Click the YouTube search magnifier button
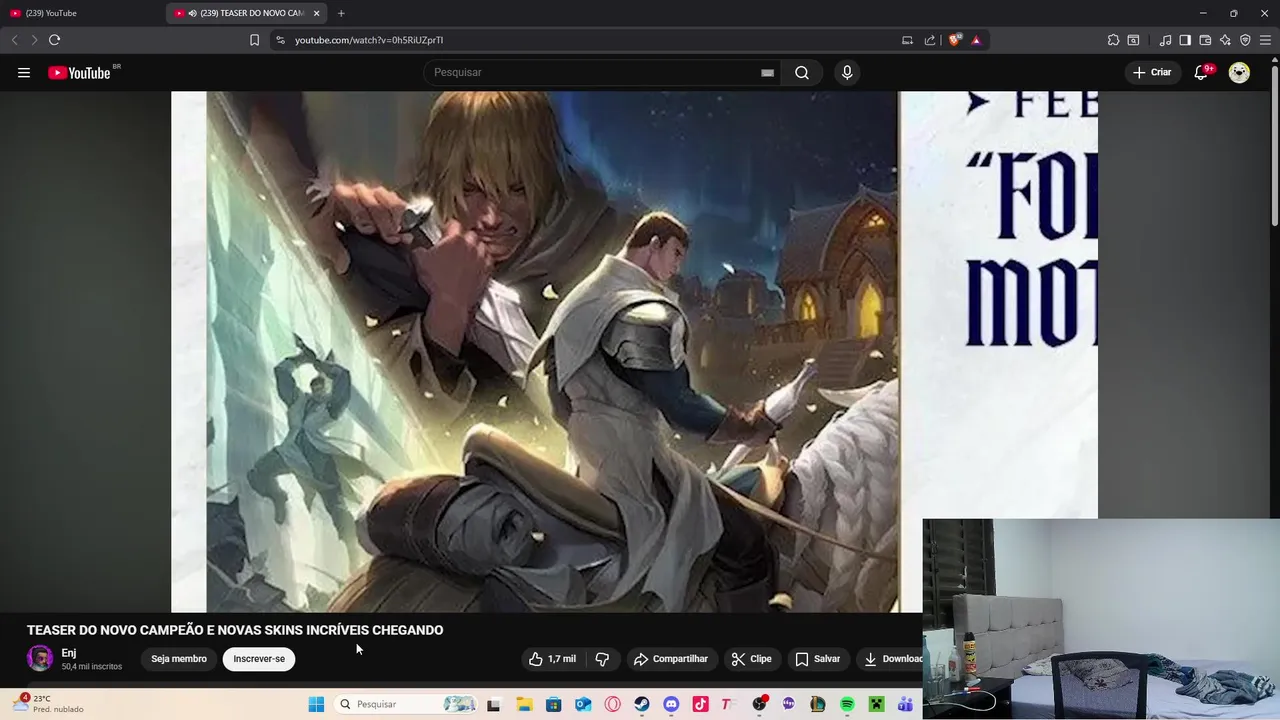Screen dimensions: 1280x720 (802, 72)
